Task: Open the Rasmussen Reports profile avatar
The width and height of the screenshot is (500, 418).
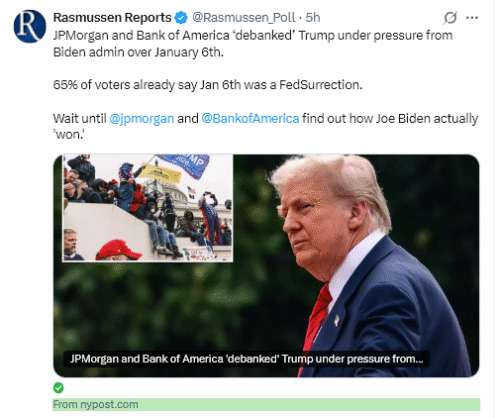Action: click(x=30, y=26)
